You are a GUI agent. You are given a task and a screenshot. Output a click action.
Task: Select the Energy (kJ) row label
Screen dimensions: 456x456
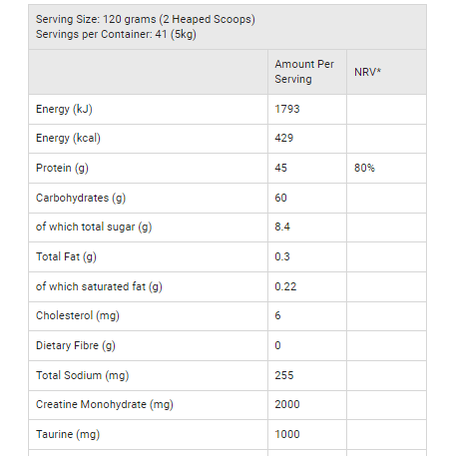(64, 109)
